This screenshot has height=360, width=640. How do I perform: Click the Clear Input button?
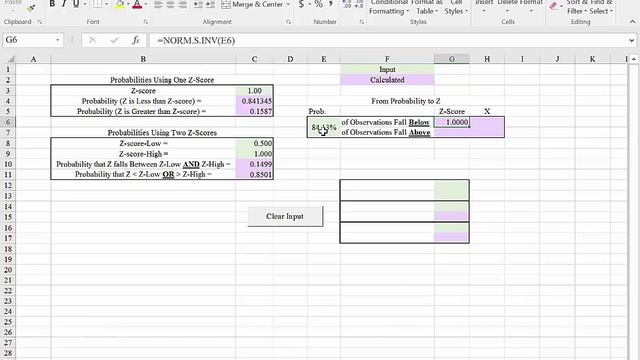point(285,216)
